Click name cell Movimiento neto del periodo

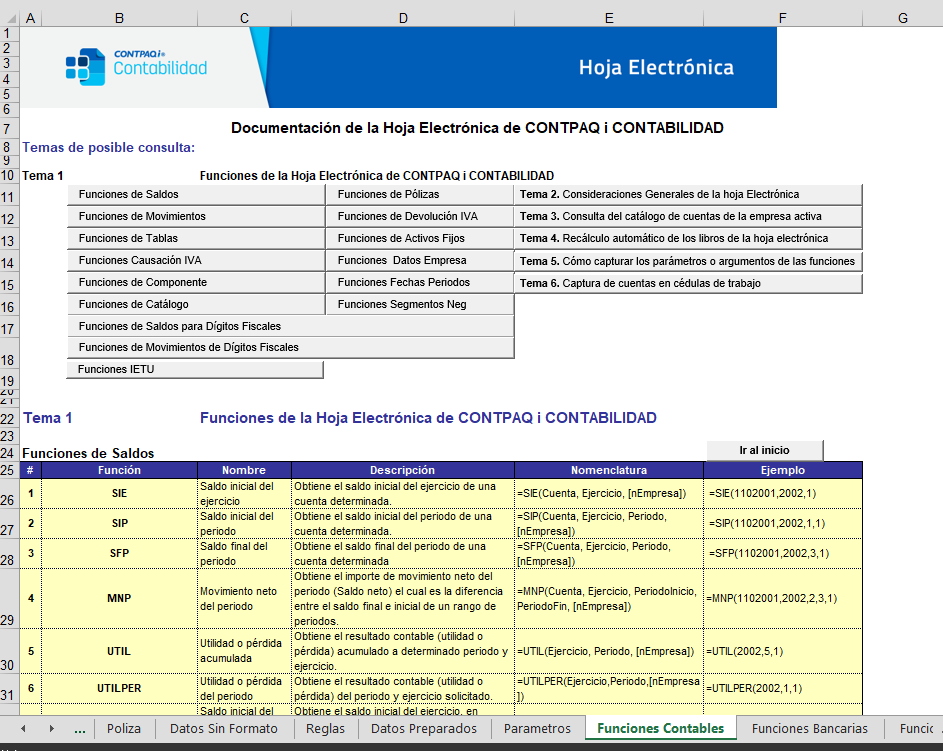244,599
